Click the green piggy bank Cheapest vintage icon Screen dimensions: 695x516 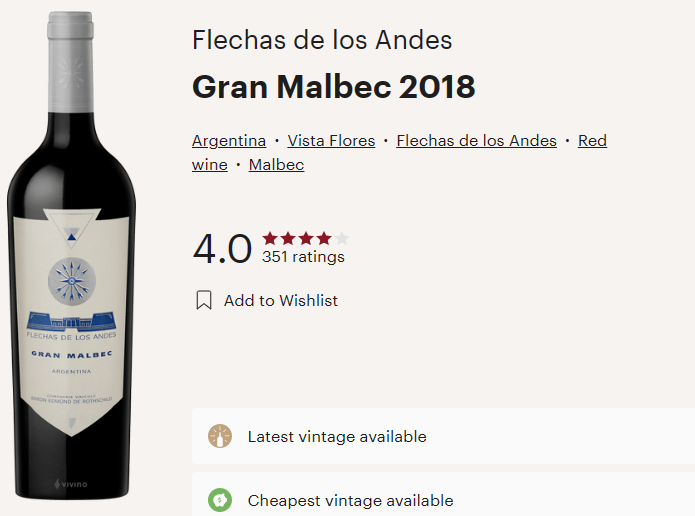coord(220,500)
